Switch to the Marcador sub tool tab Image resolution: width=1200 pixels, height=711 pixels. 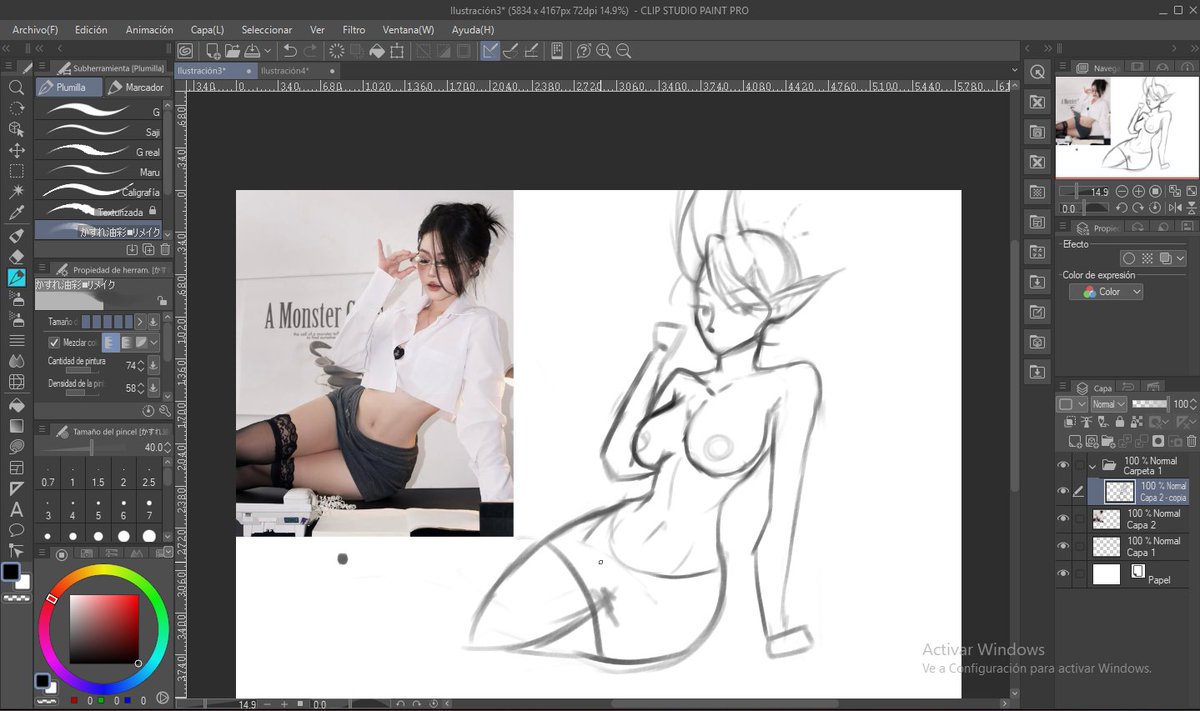137,87
